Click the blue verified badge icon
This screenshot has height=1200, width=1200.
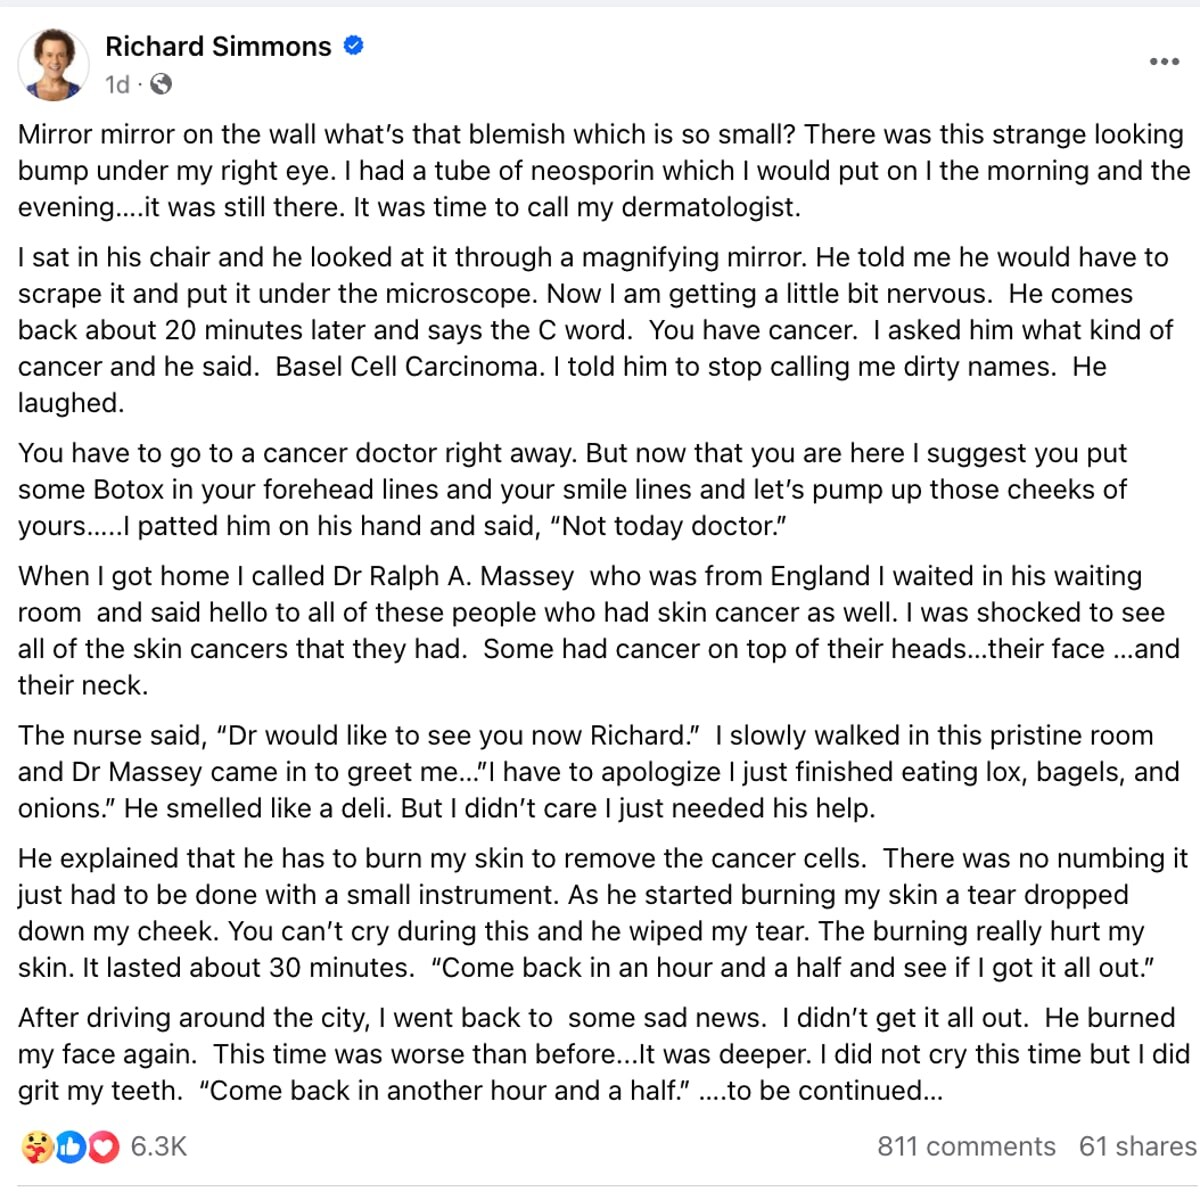click(x=354, y=45)
